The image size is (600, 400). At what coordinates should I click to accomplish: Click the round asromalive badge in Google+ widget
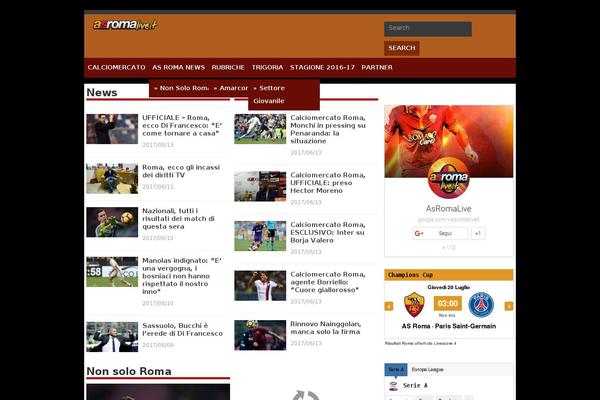(x=448, y=179)
